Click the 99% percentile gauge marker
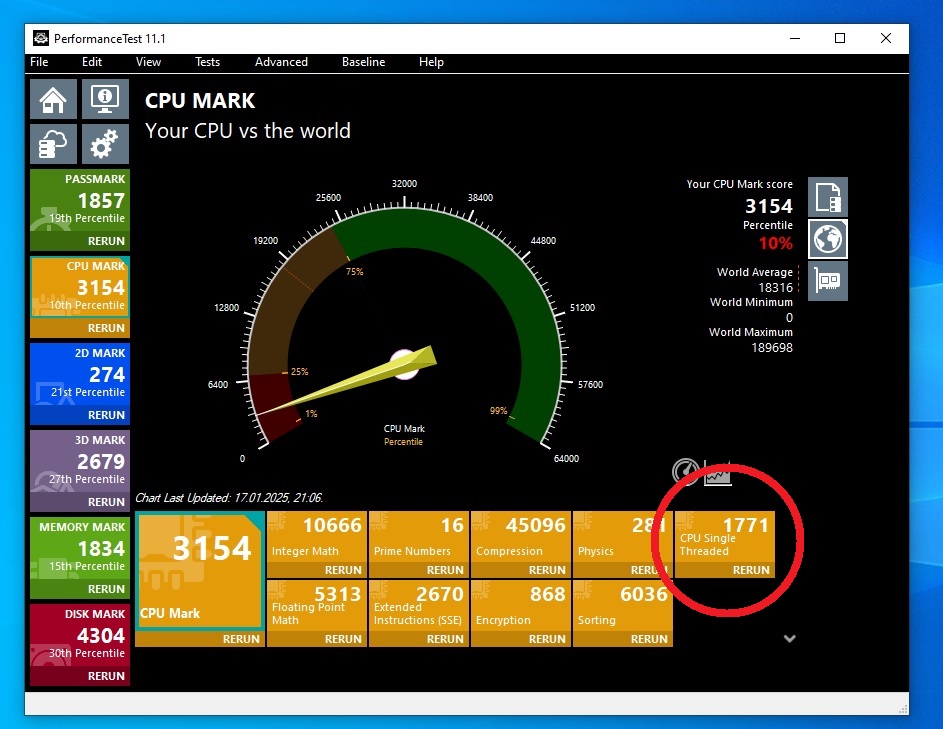This screenshot has height=729, width=943. 499,411
